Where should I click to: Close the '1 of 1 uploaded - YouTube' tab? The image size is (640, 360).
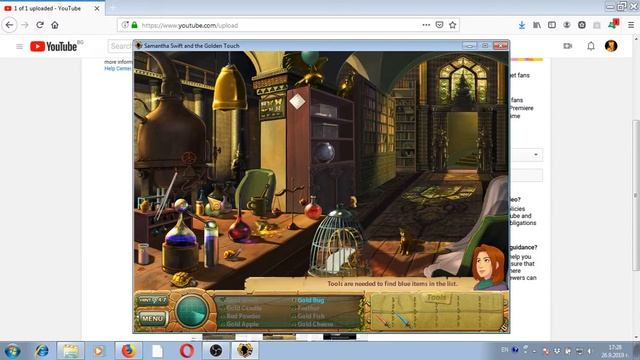(97, 8)
